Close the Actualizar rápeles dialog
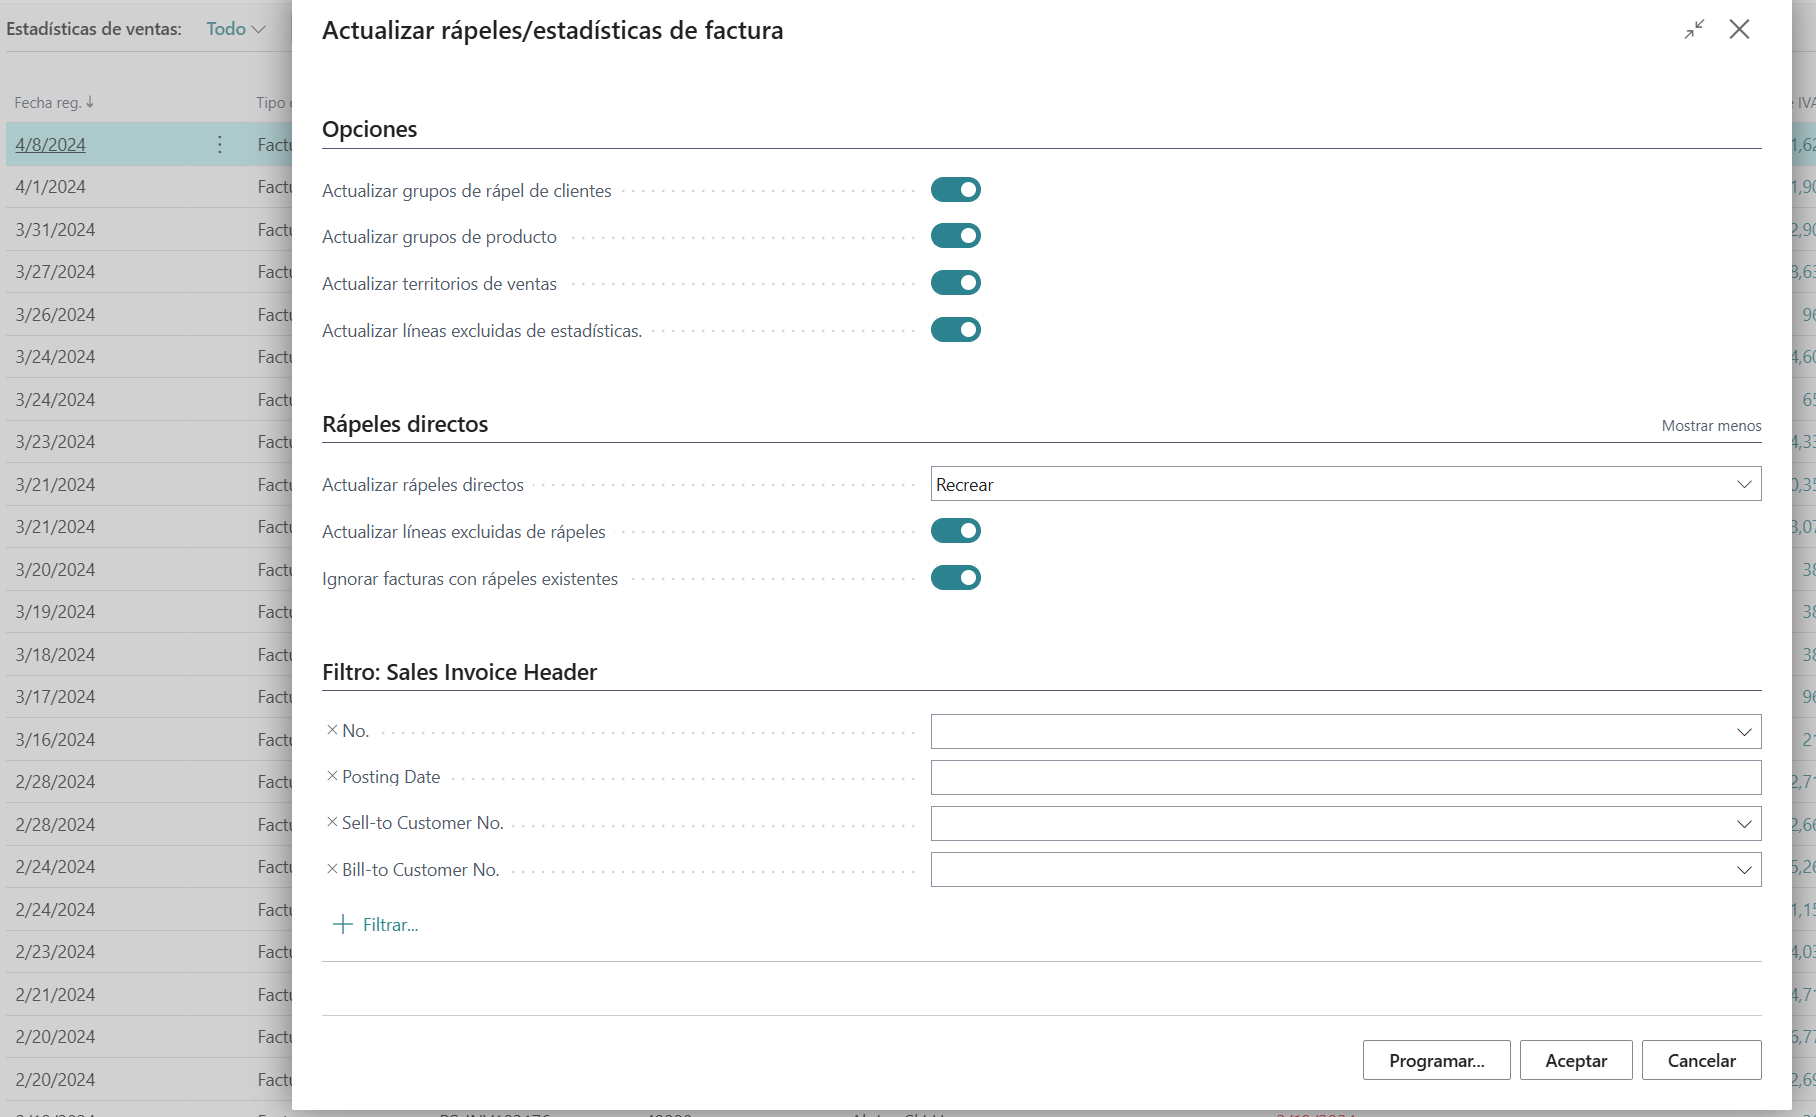 click(1739, 30)
